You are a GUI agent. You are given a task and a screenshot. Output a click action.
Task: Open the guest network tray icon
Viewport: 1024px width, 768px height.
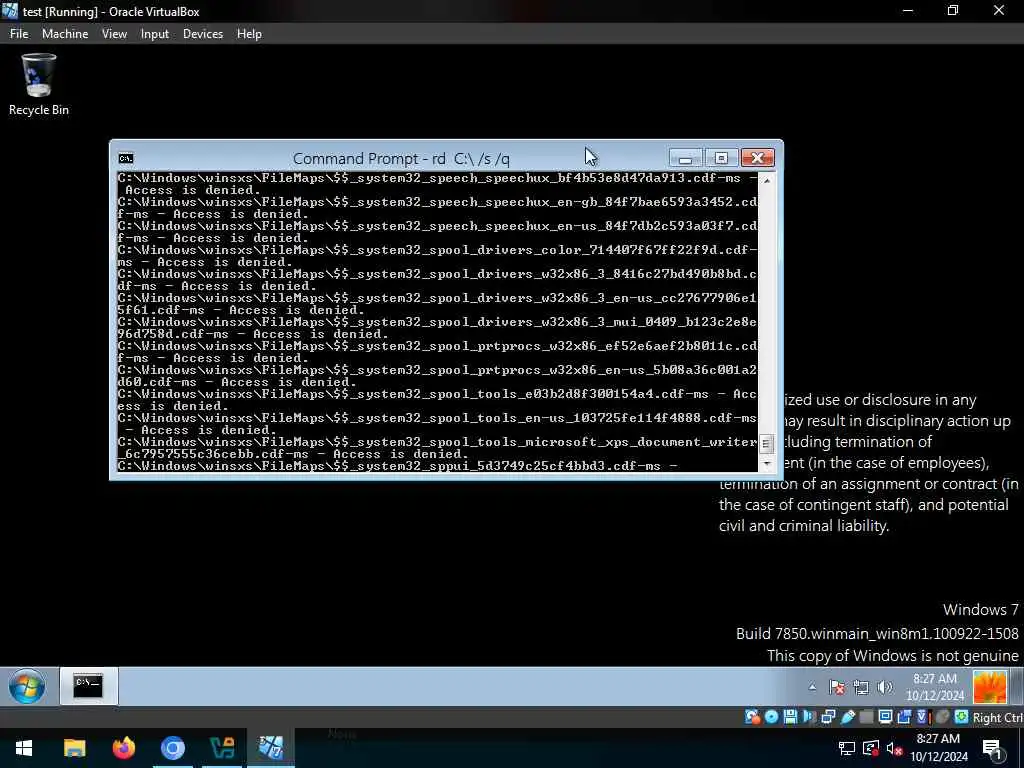point(861,687)
